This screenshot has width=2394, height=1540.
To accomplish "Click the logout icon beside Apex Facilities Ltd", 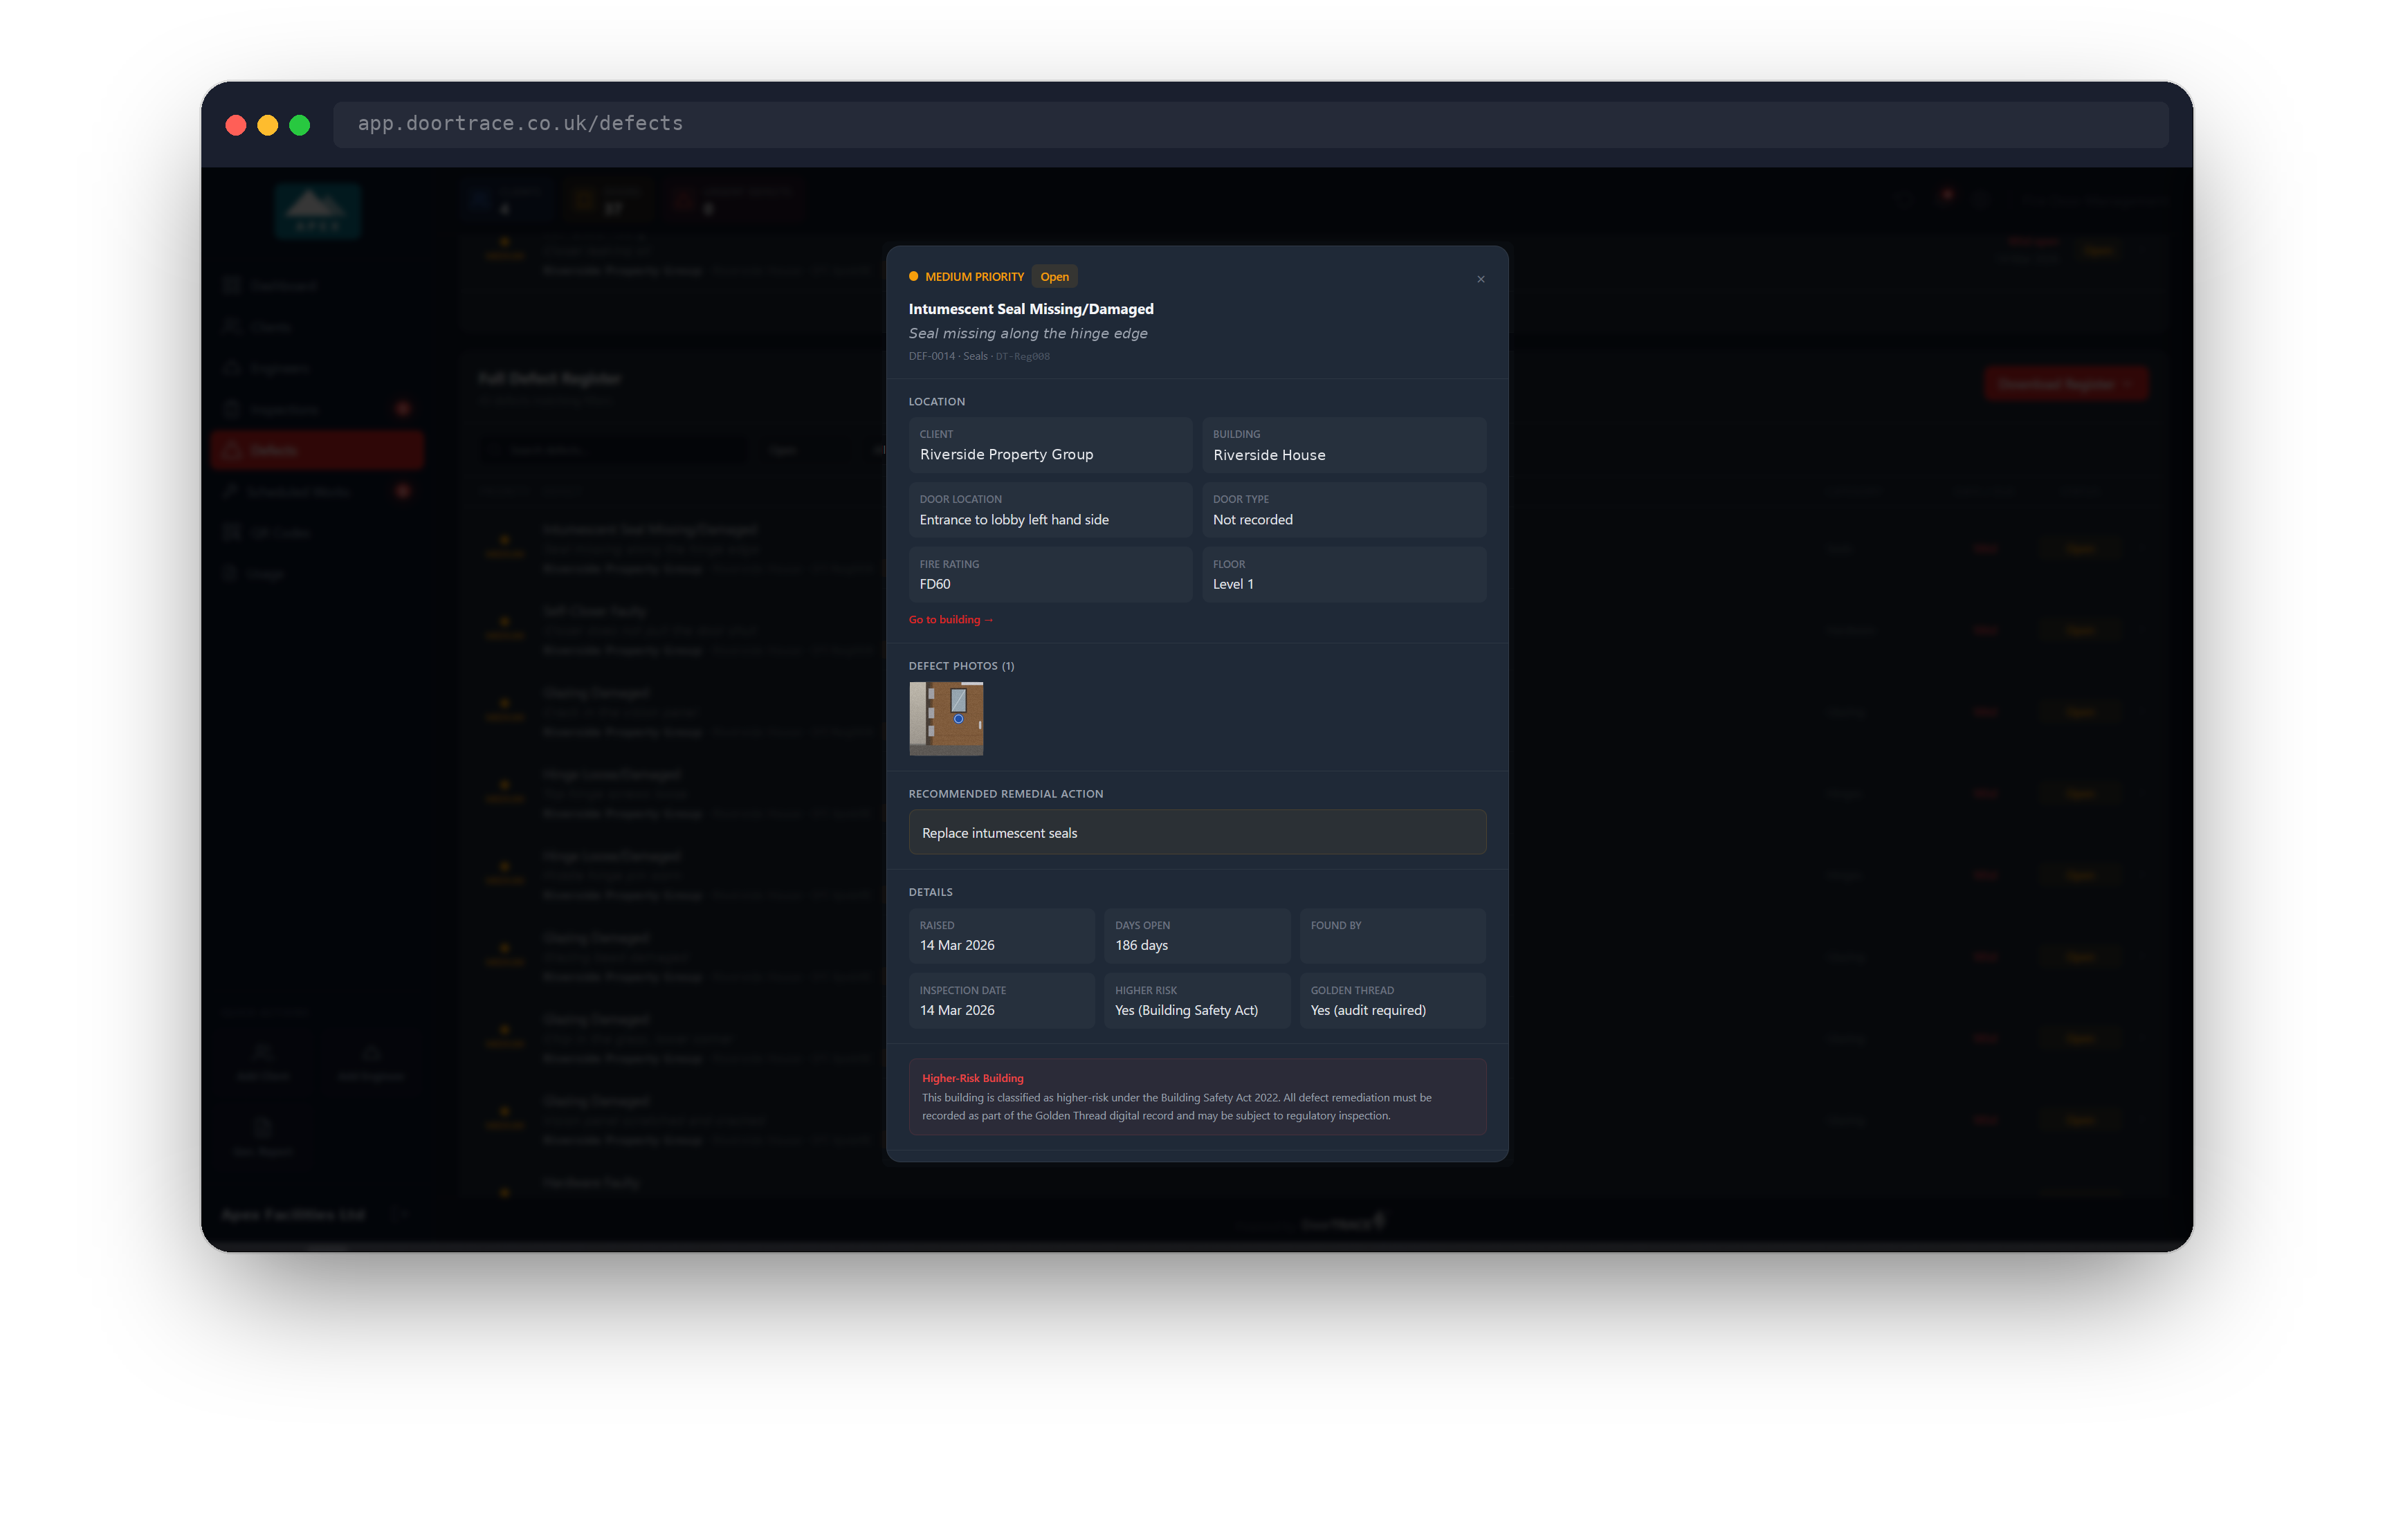I will click(399, 1214).
